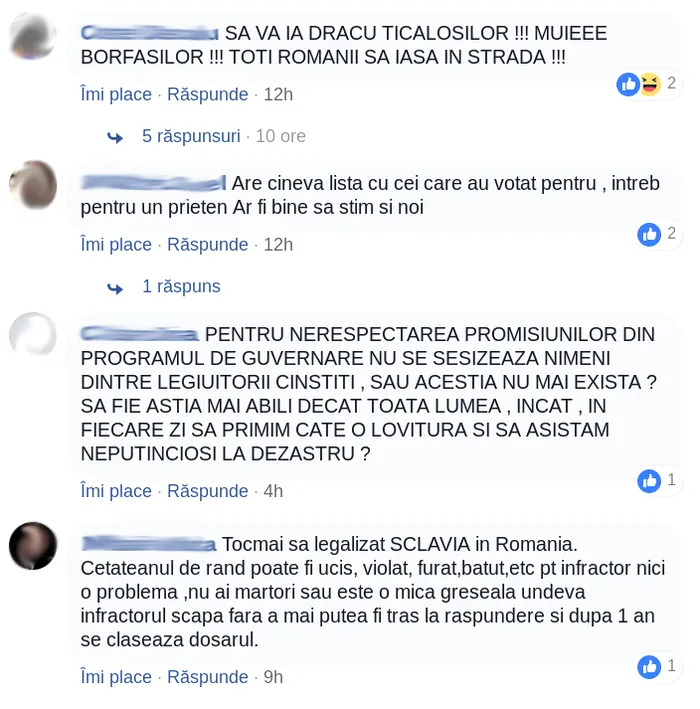This screenshot has width=700, height=709.
Task: Click Îmi place under the 'PENTRU NERESPECTAREA' comment
Action: [116, 491]
